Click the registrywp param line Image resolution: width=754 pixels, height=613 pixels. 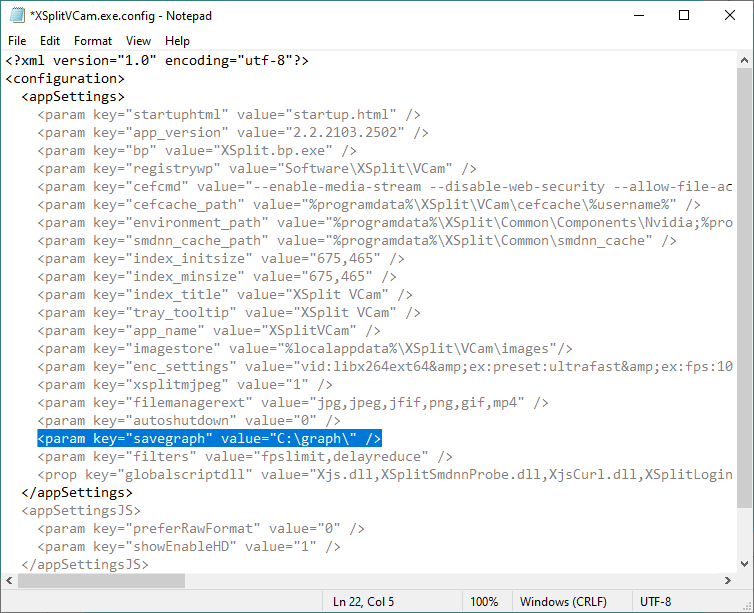coord(257,169)
